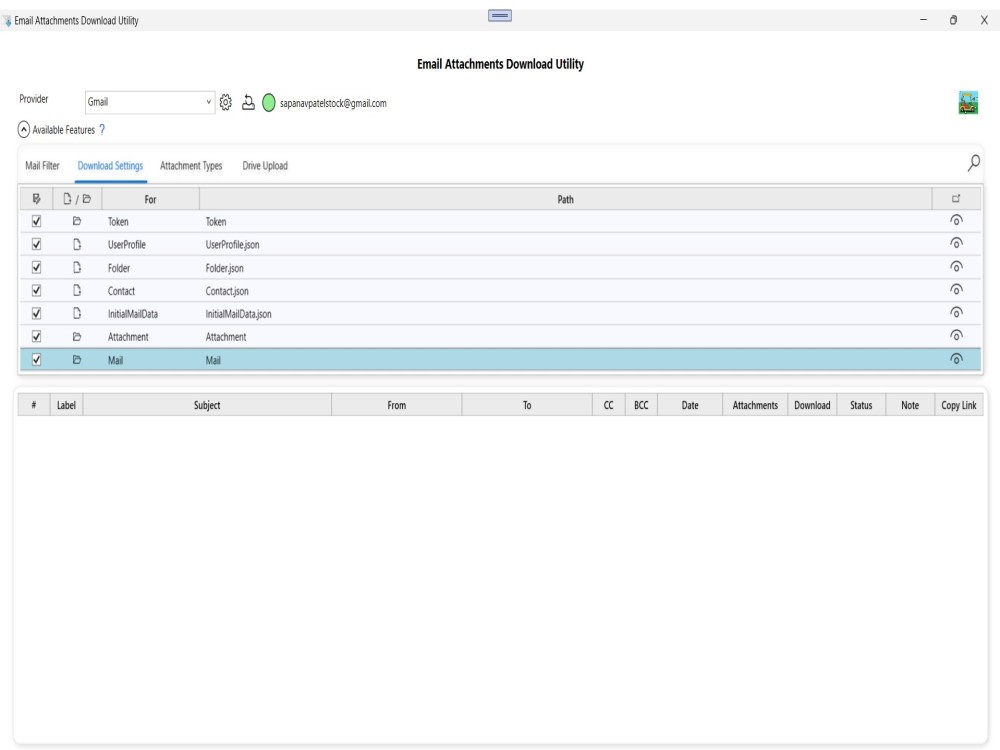Click the view icon for Mail row
1000x750 pixels.
click(956, 359)
